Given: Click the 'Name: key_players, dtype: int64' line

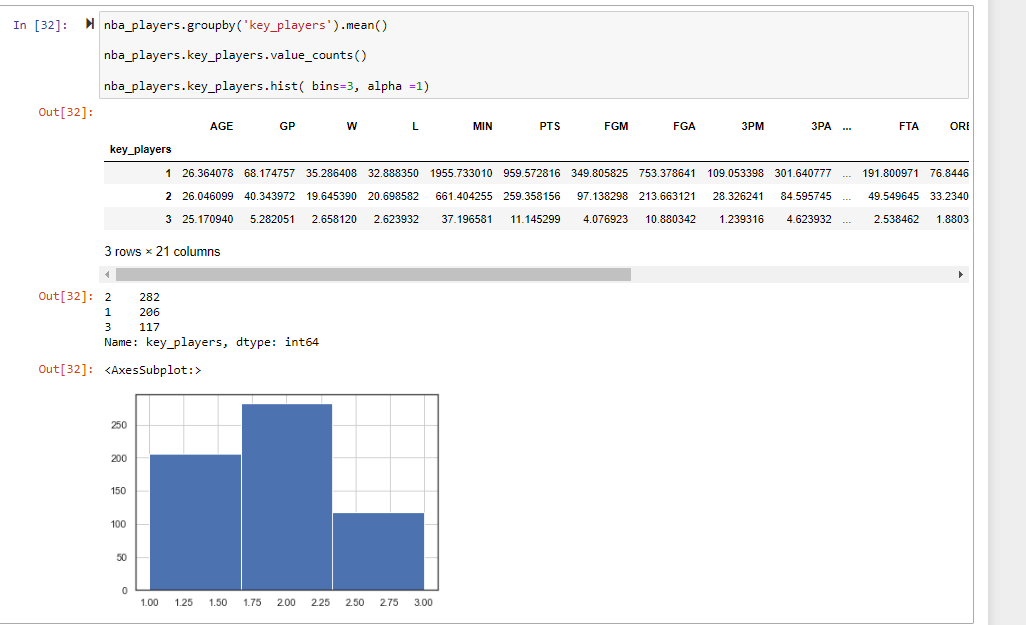Looking at the screenshot, I should pos(211,342).
